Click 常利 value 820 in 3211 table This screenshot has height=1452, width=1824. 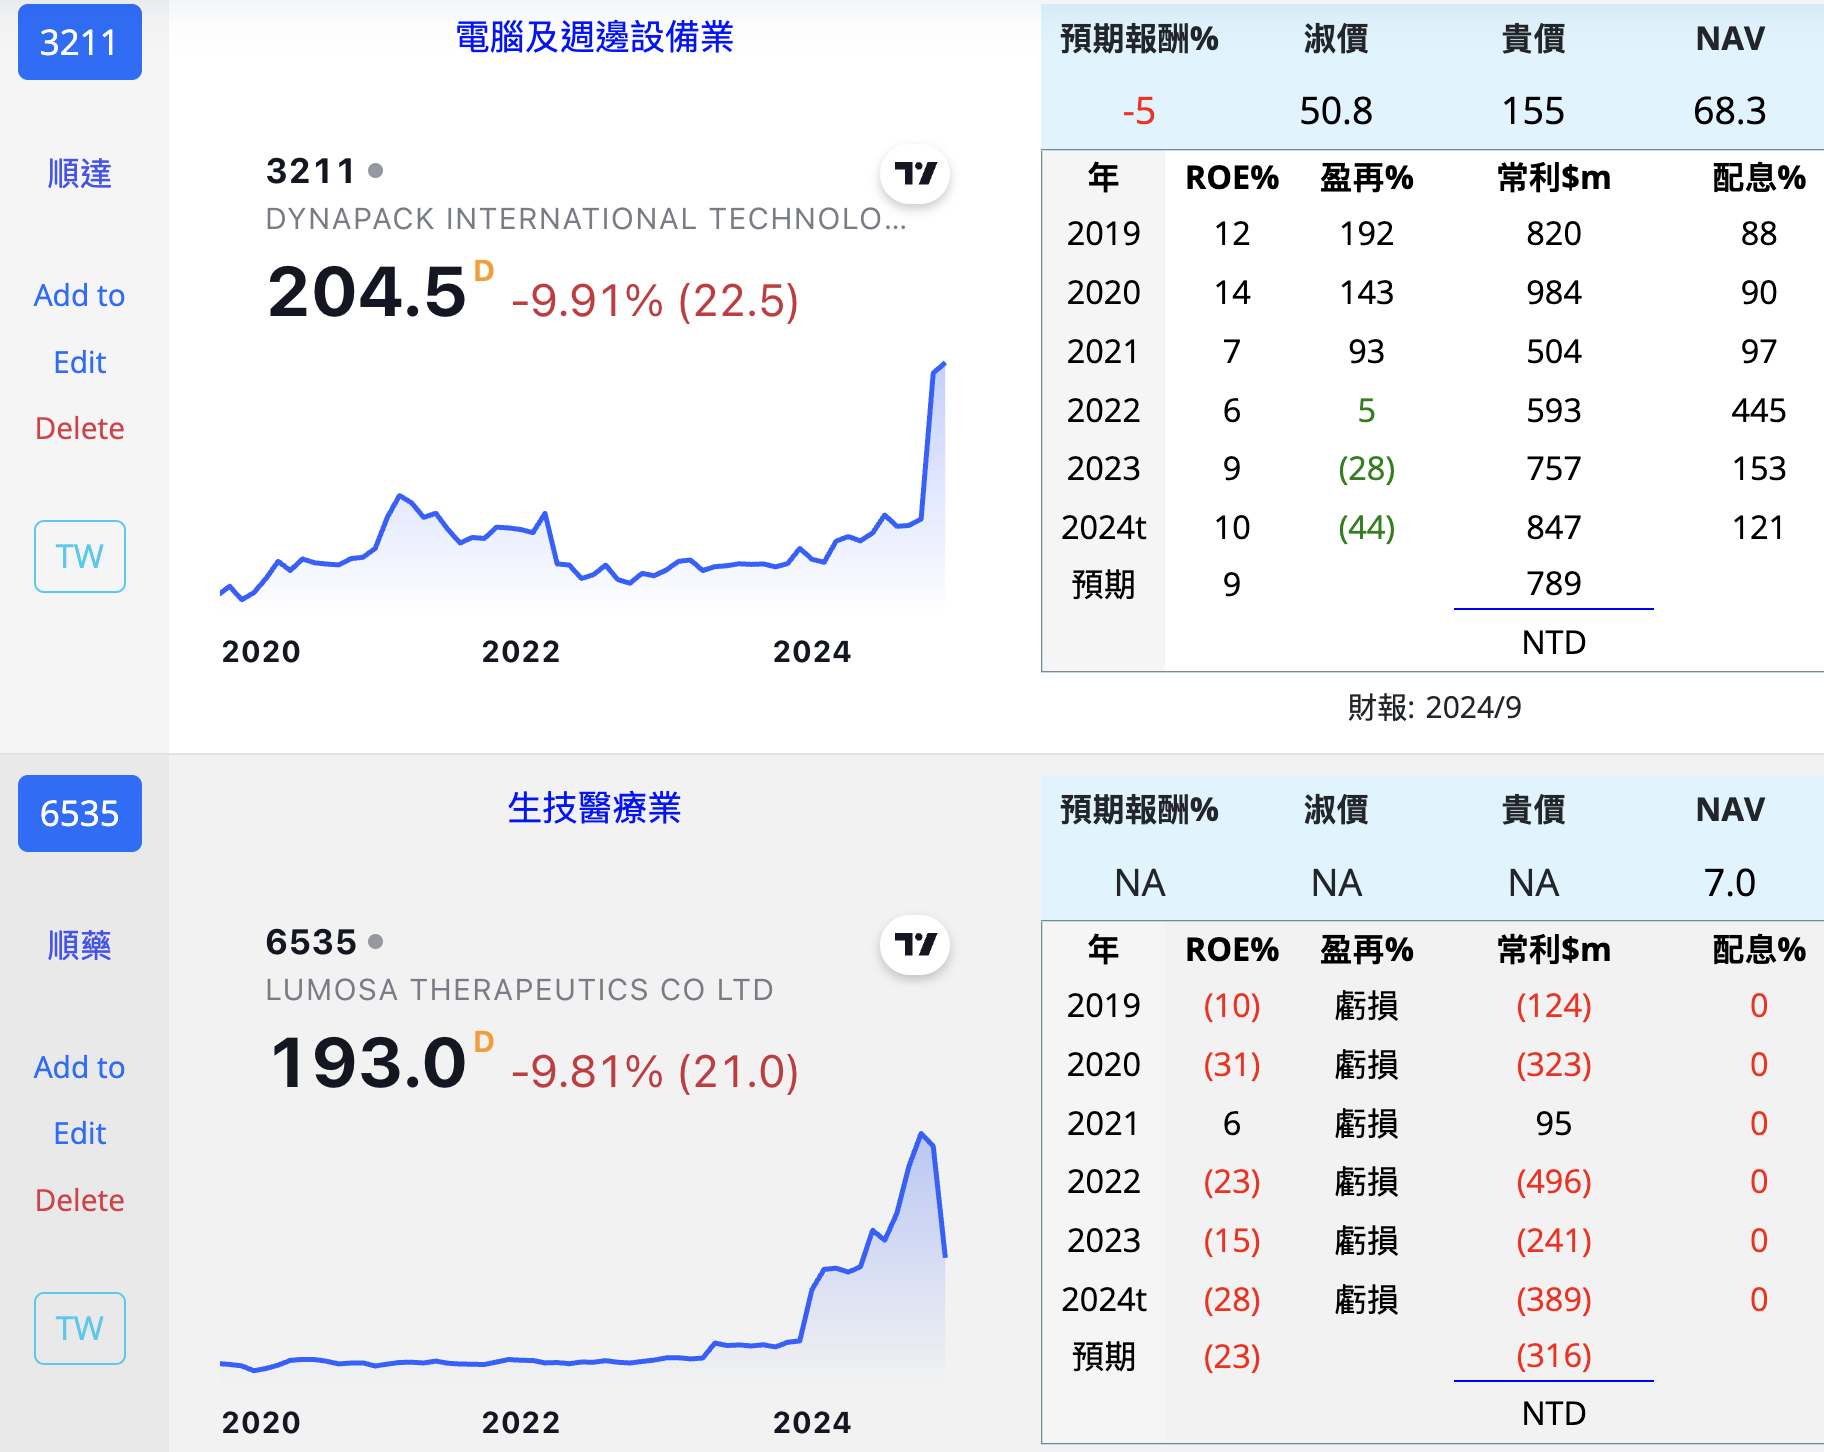1554,233
